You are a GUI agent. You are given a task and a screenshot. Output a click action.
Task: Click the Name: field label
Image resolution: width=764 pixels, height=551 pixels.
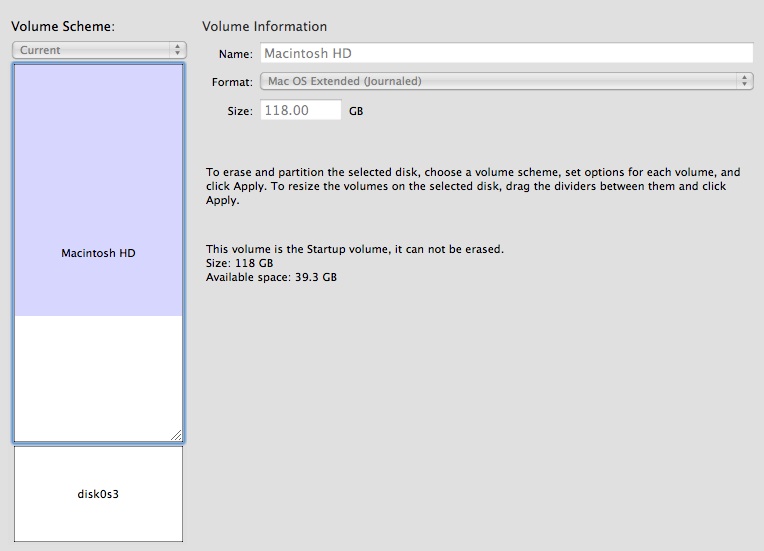pos(235,54)
